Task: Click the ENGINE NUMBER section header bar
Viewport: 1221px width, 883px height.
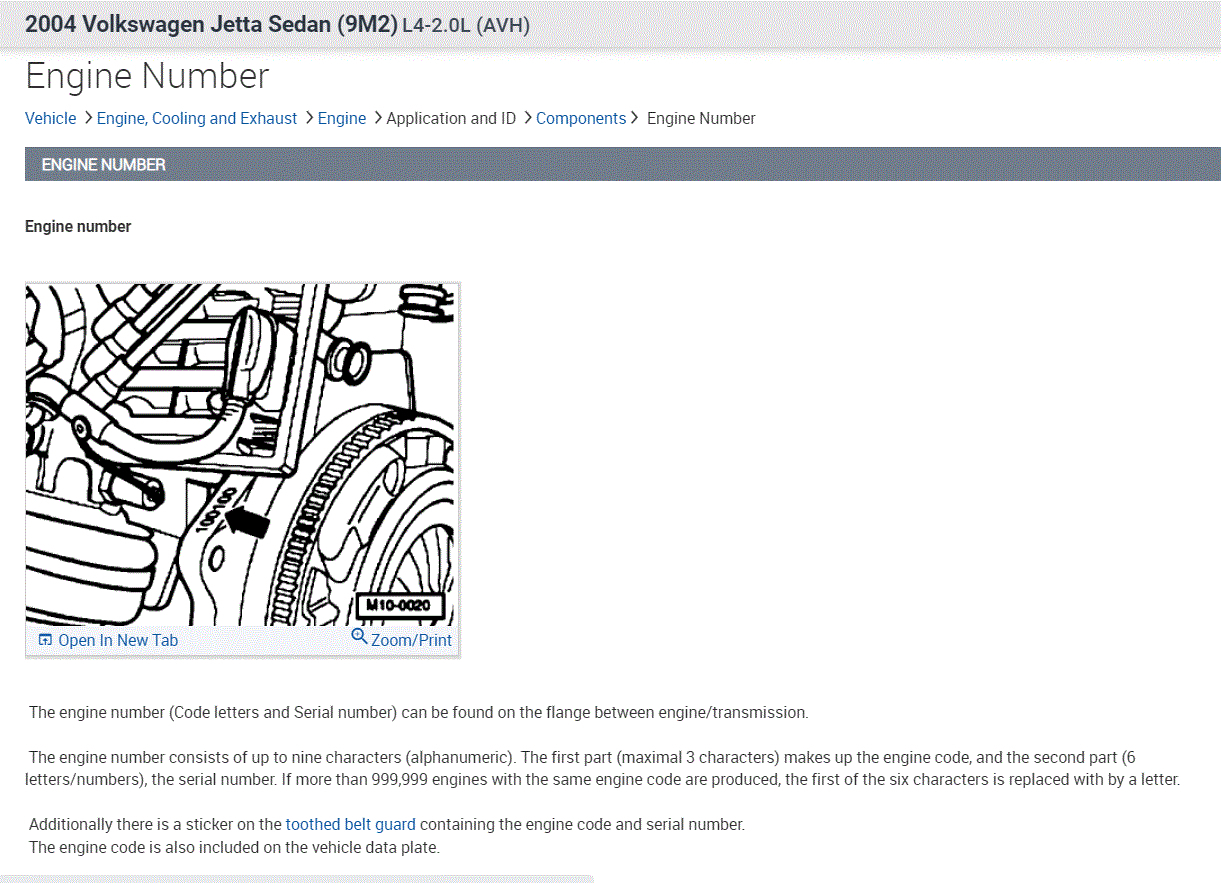Action: tap(622, 164)
